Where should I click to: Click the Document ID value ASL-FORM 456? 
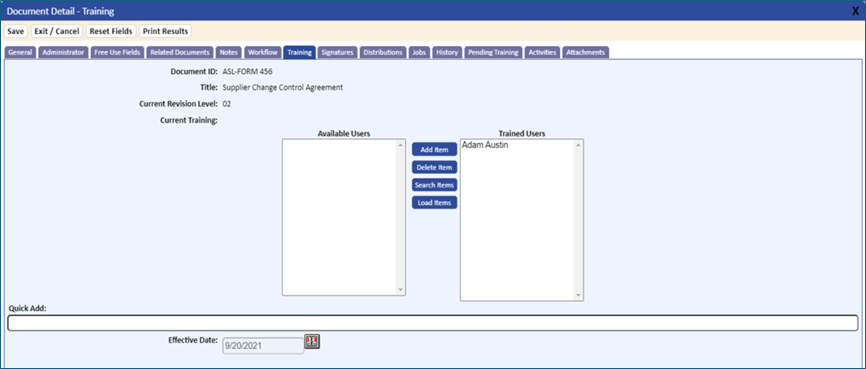click(x=247, y=71)
